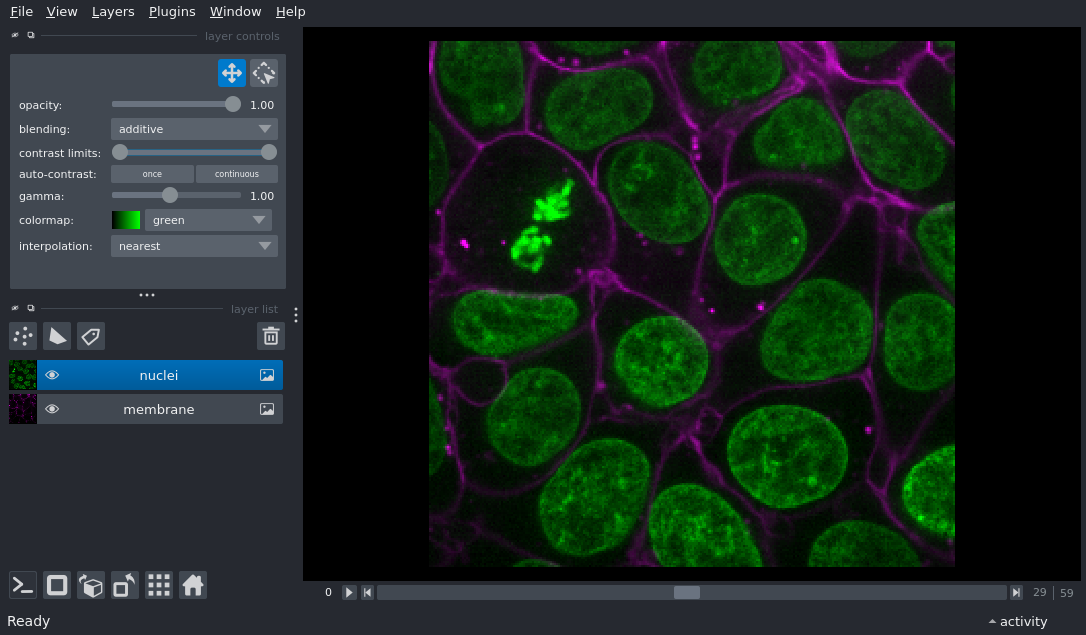Image resolution: width=1086 pixels, height=635 pixels.
Task: Open the napari IPython console
Action: point(22,585)
